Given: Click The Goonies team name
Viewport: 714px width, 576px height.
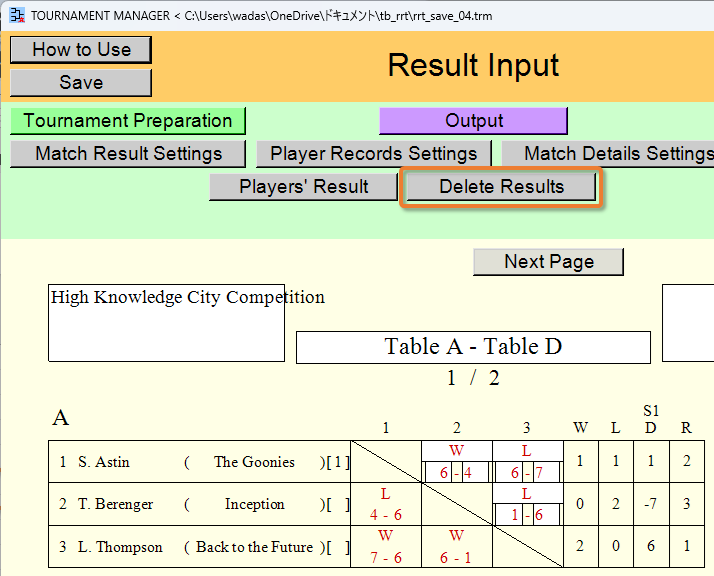Looking at the screenshot, I should coord(254,462).
